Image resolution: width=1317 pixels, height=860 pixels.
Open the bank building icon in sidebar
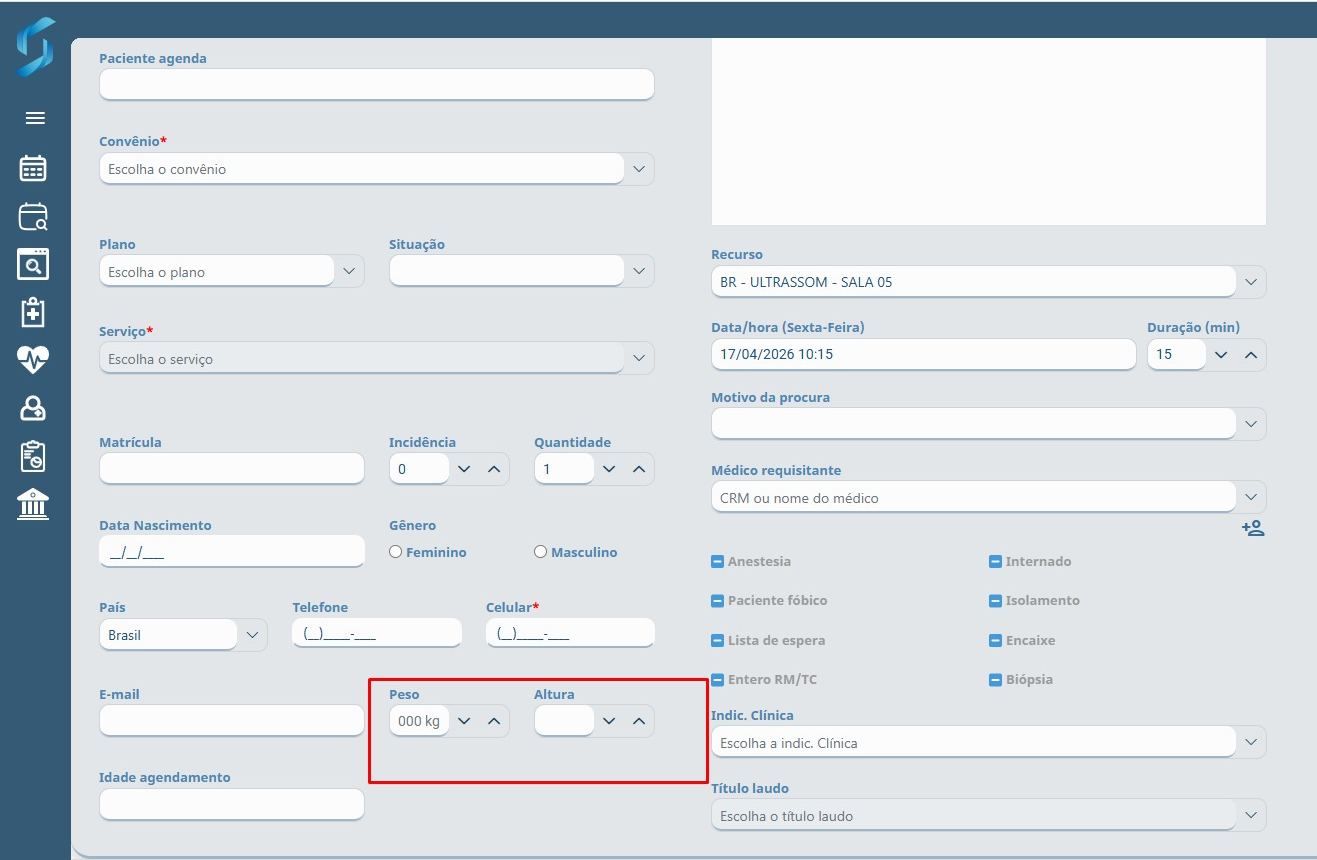point(33,504)
